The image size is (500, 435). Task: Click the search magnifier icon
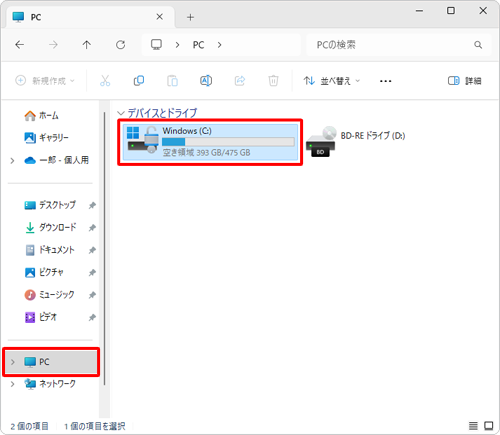point(478,45)
